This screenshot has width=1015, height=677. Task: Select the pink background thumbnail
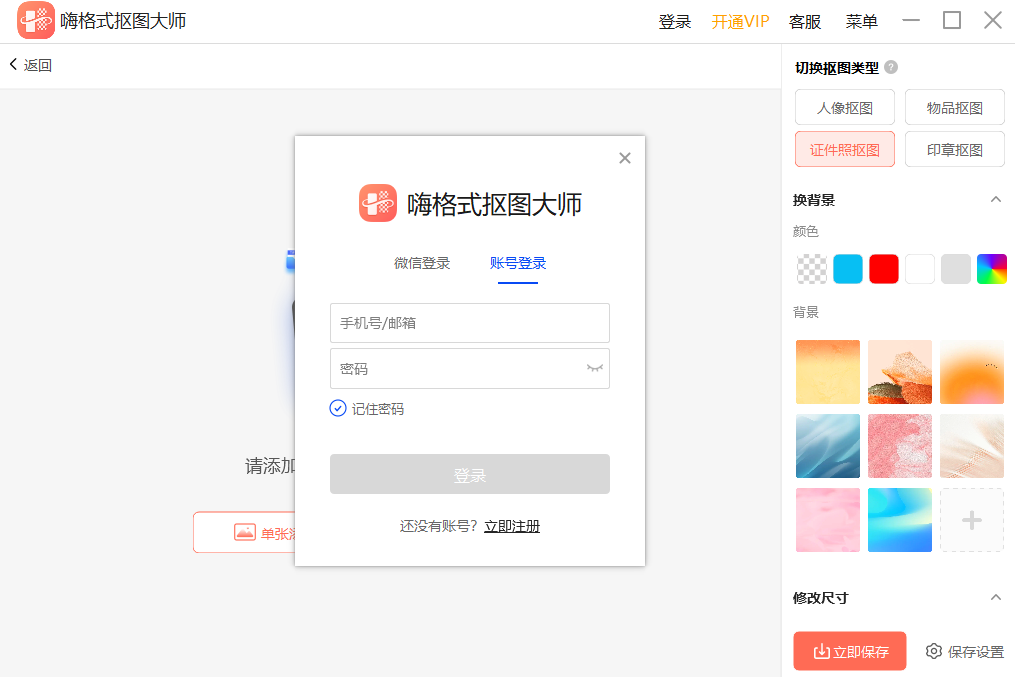pos(827,519)
